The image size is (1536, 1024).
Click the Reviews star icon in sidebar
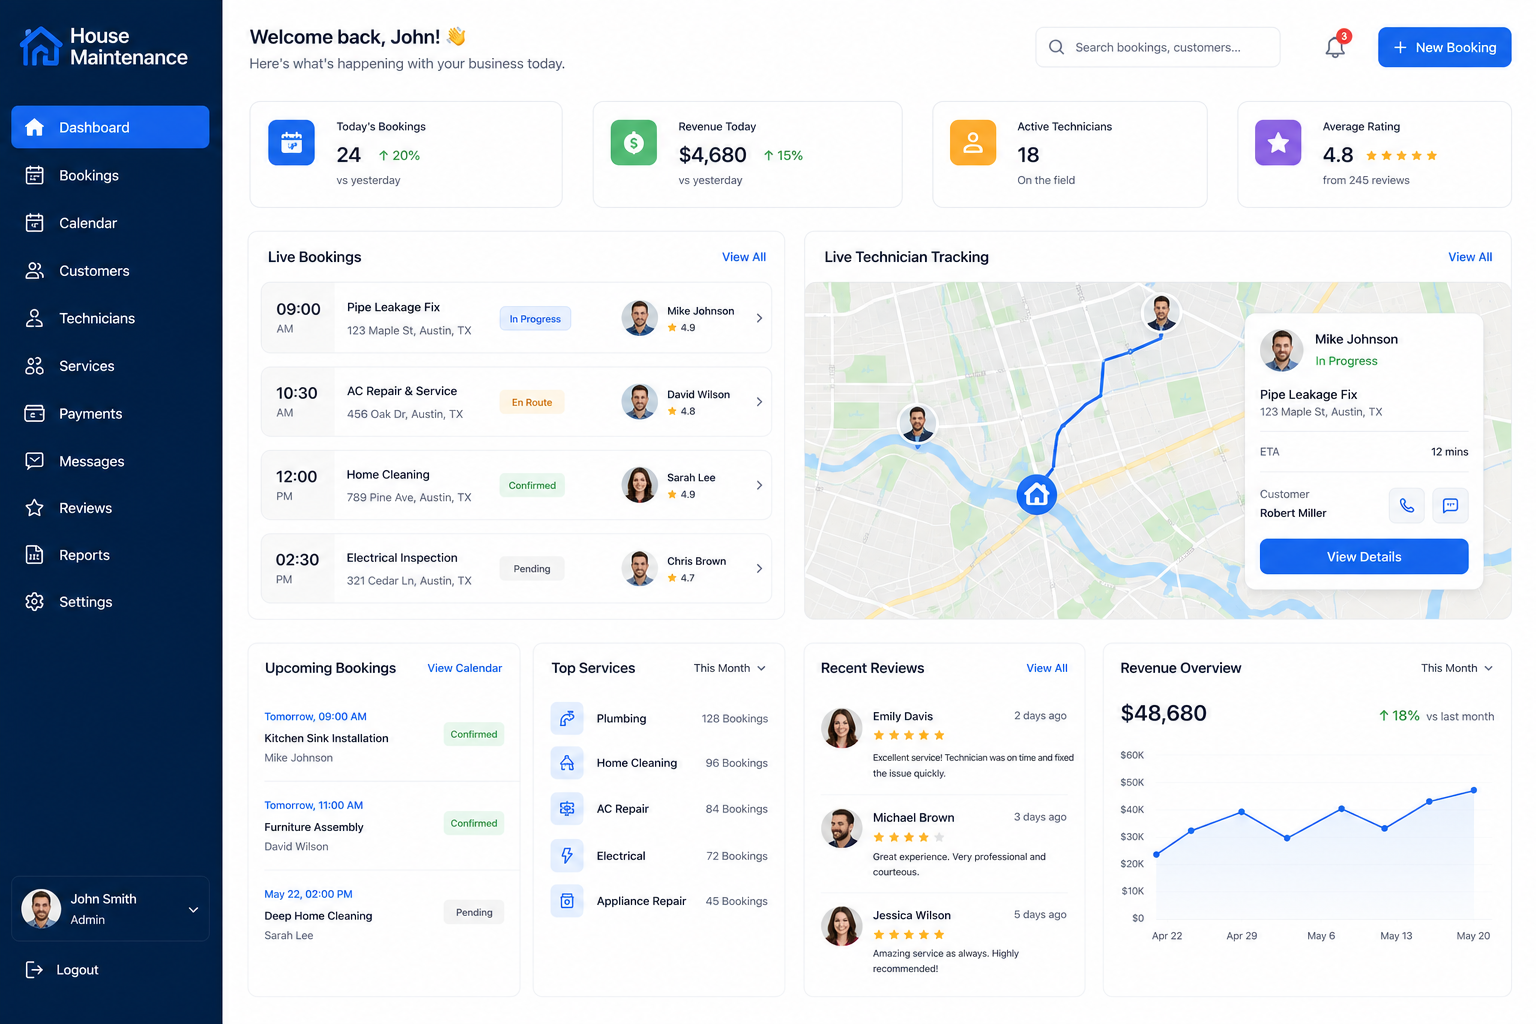click(x=34, y=508)
